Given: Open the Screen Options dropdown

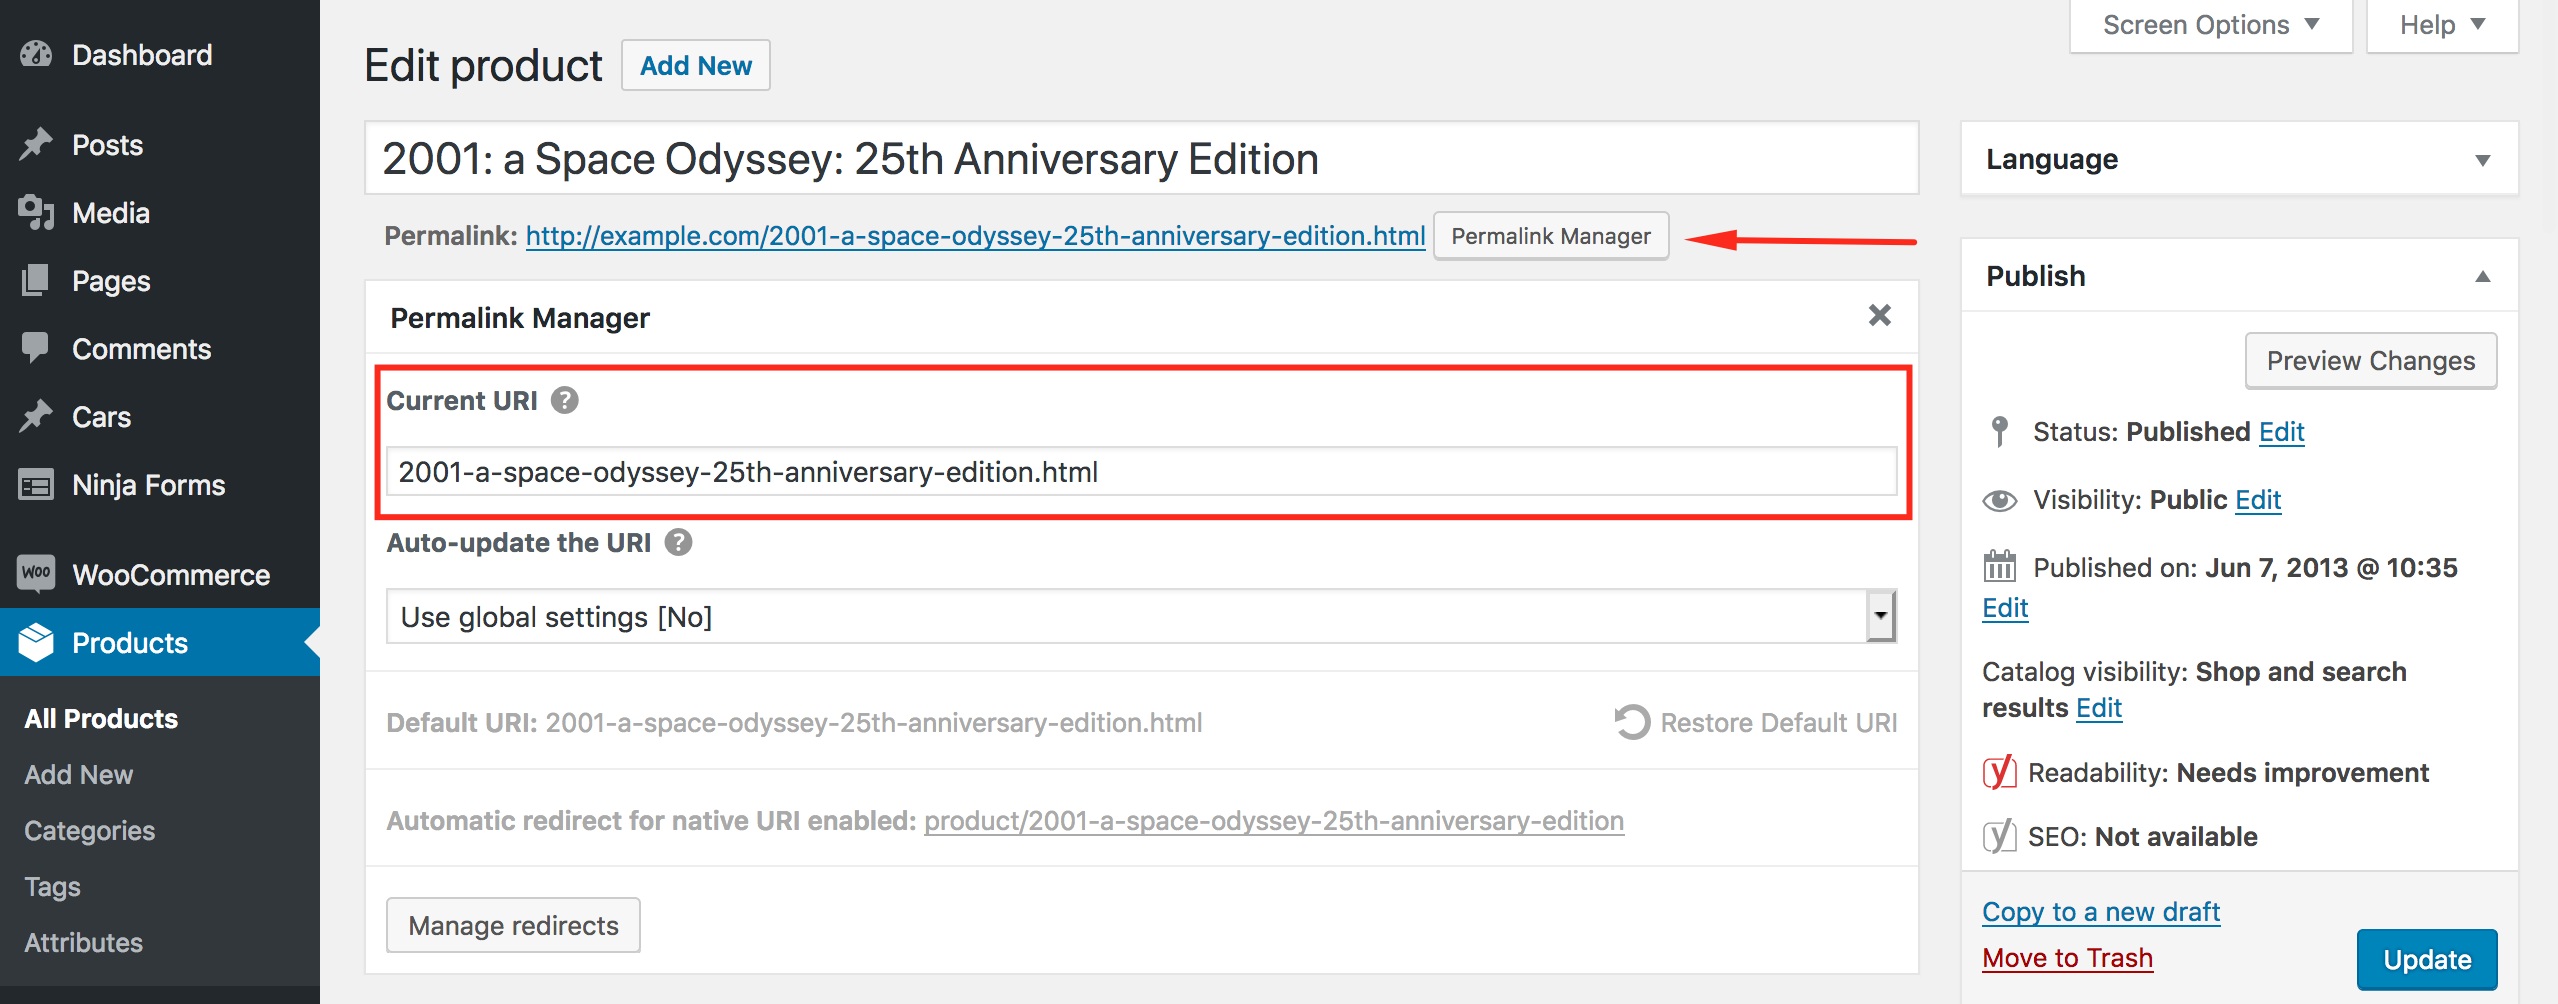Looking at the screenshot, I should pyautogui.click(x=2209, y=24).
